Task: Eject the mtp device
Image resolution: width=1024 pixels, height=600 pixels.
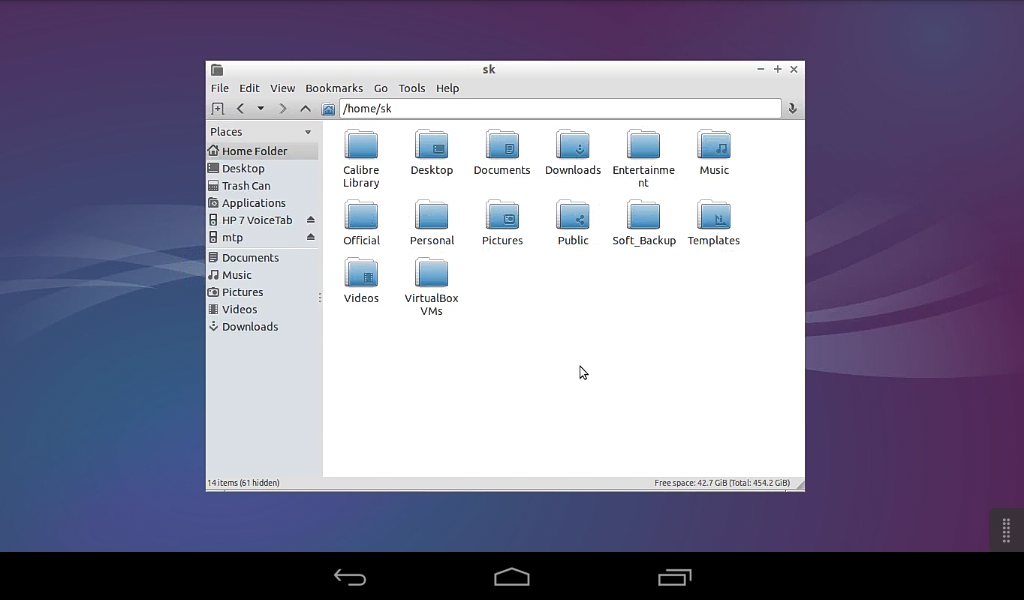Action: coord(310,238)
